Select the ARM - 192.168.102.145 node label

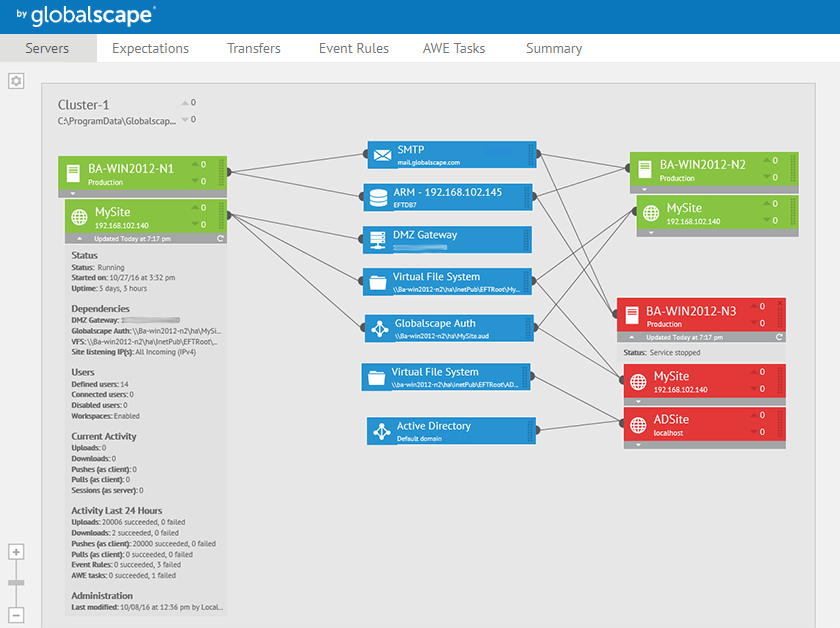pyautogui.click(x=448, y=192)
